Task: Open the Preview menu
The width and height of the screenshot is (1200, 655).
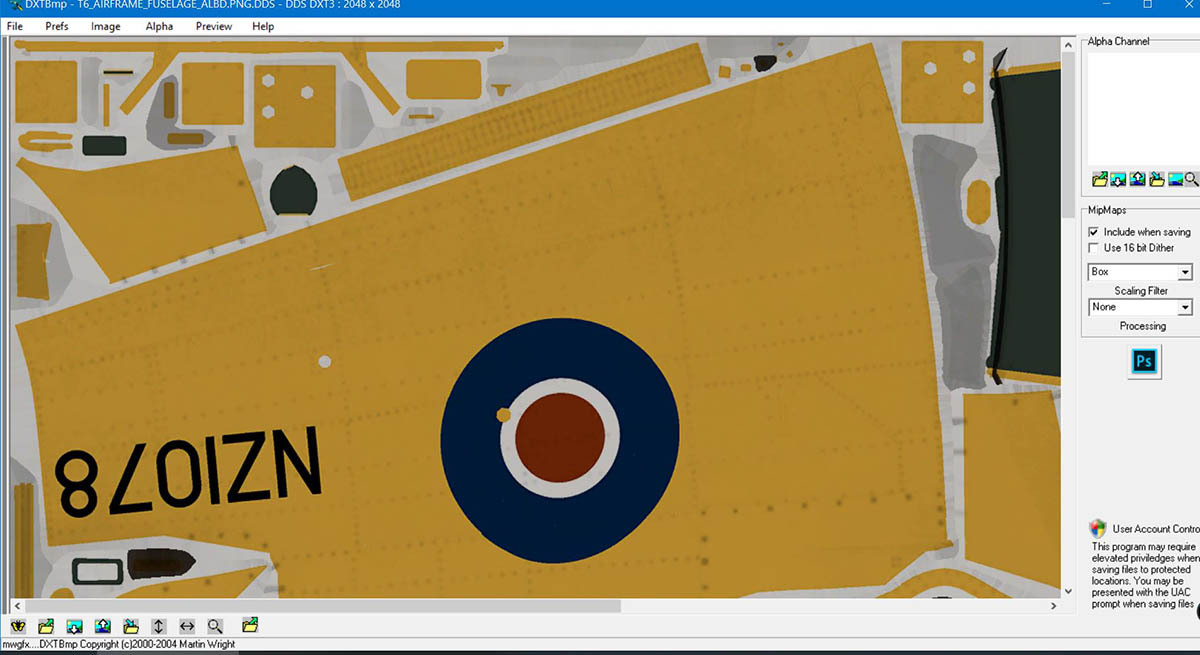Action: [x=214, y=27]
